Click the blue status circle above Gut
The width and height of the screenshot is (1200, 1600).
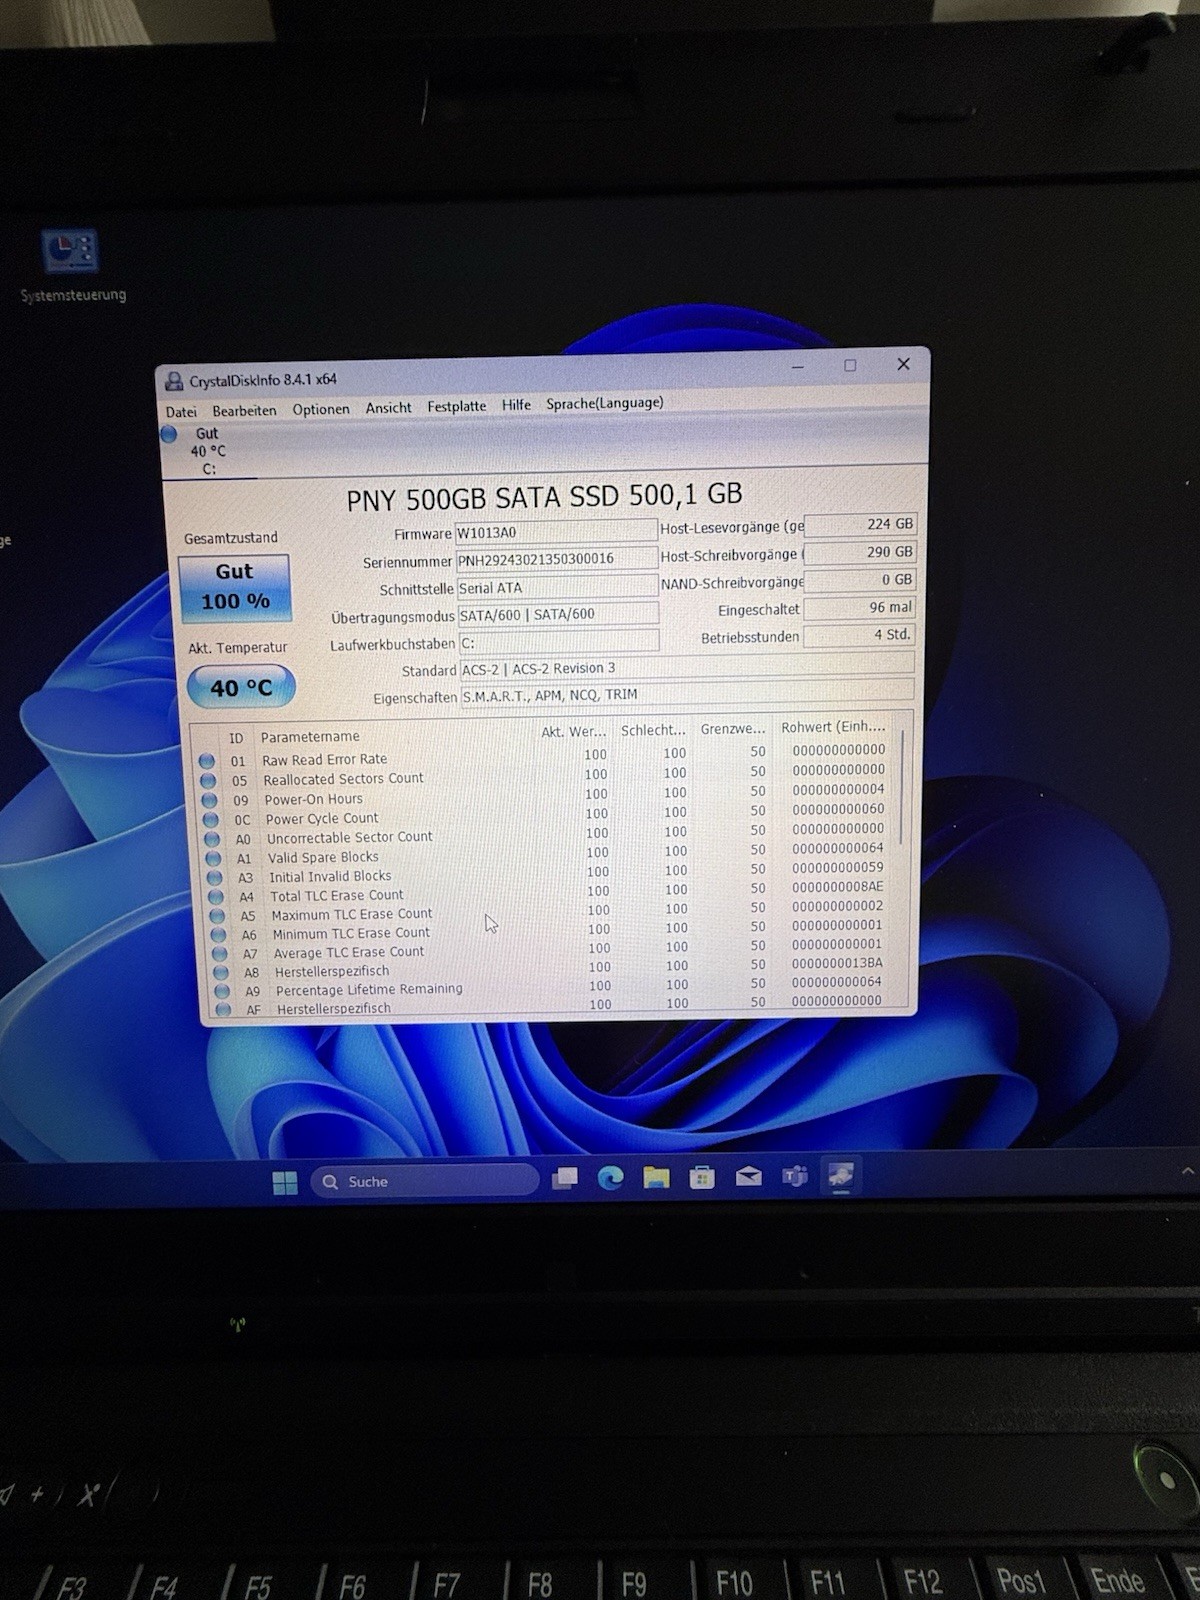click(169, 434)
